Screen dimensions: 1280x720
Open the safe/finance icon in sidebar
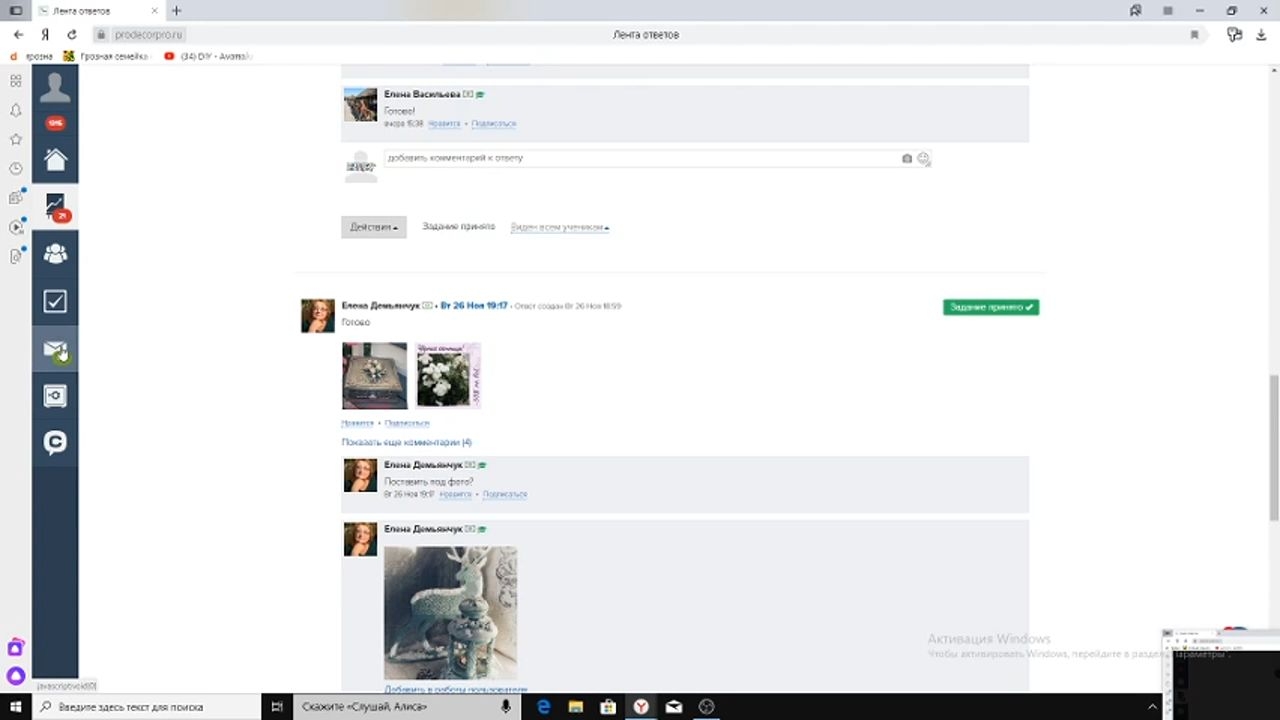click(55, 396)
